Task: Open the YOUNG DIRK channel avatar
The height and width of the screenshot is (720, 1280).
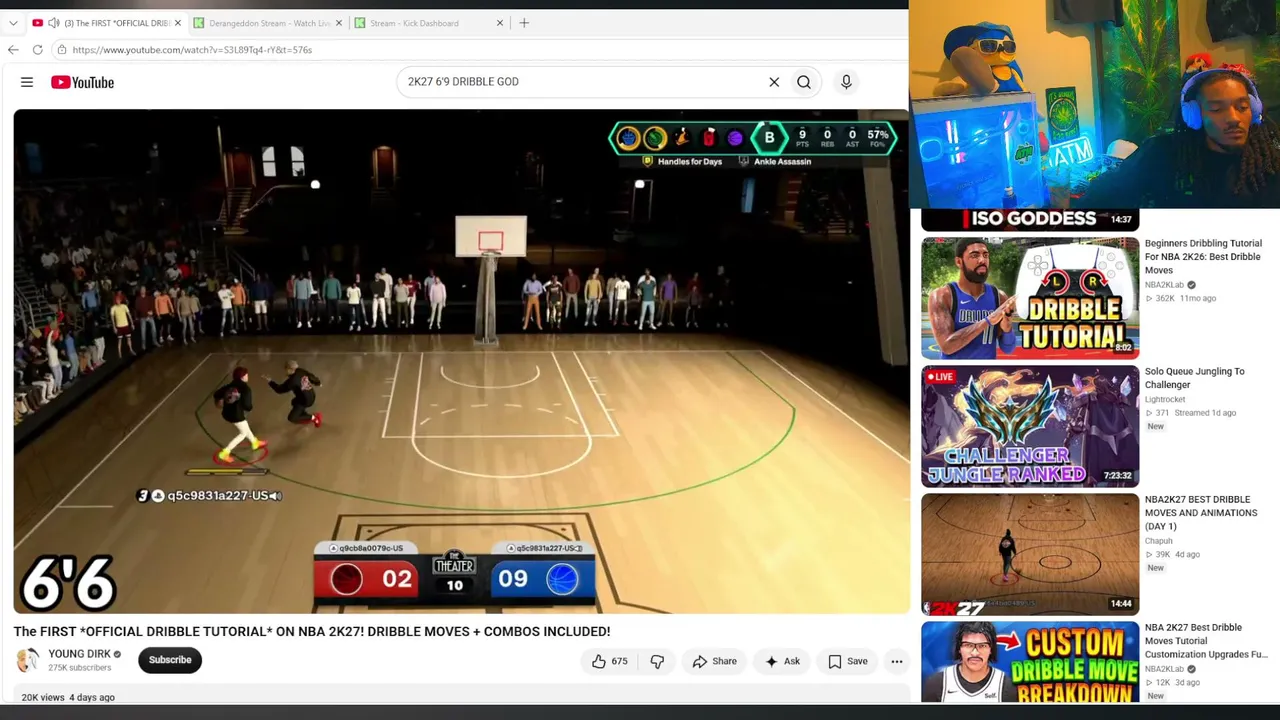Action: [27, 660]
